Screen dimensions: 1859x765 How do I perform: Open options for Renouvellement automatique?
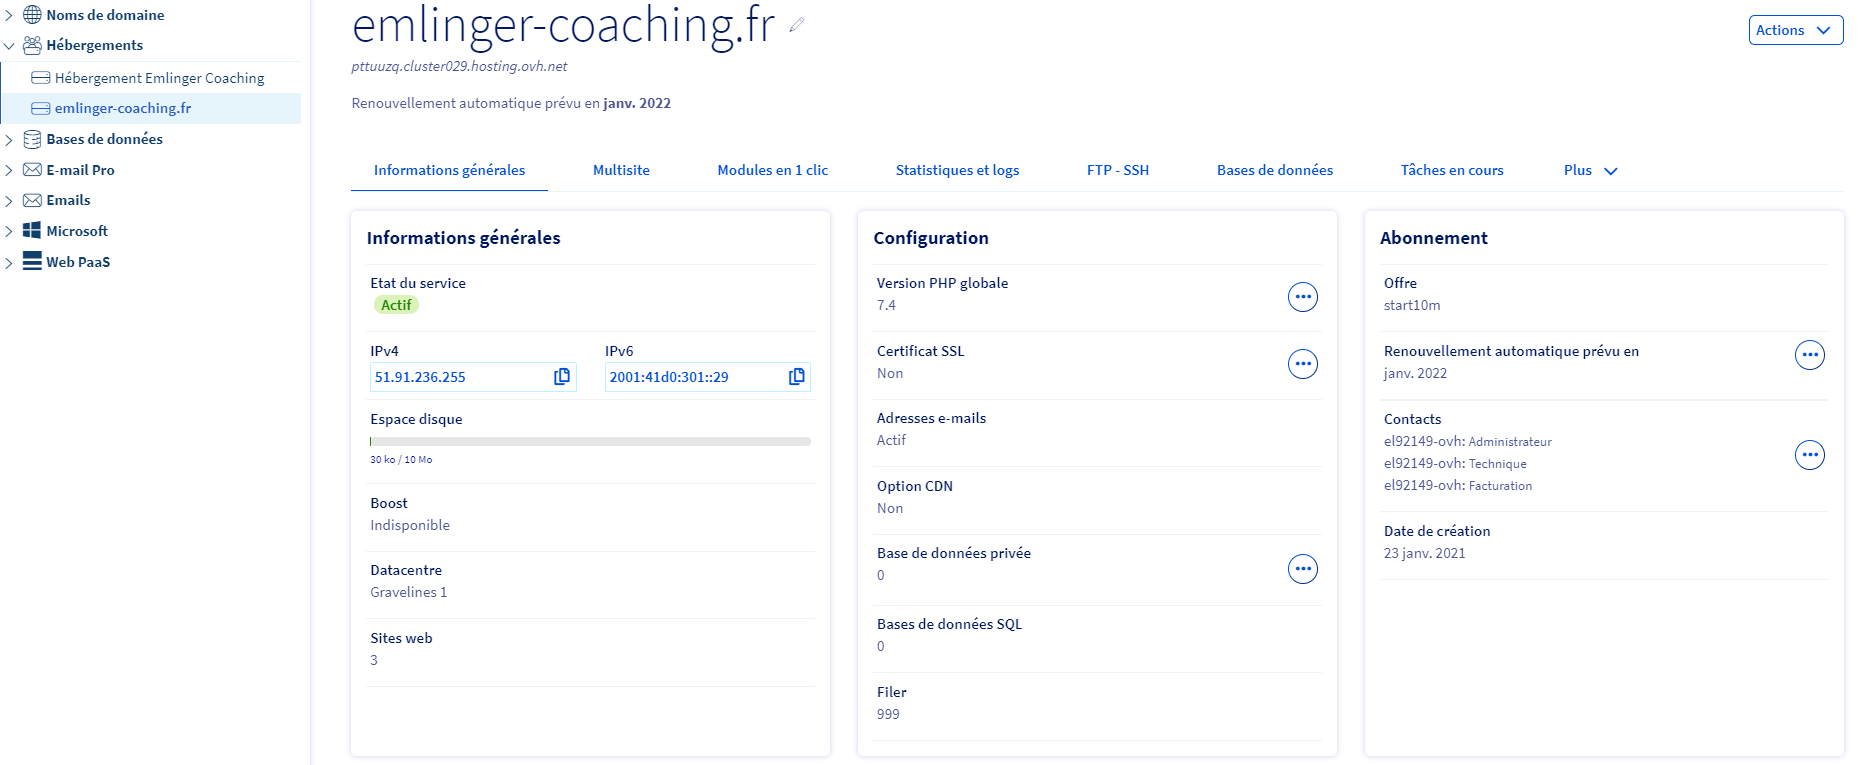click(x=1809, y=355)
